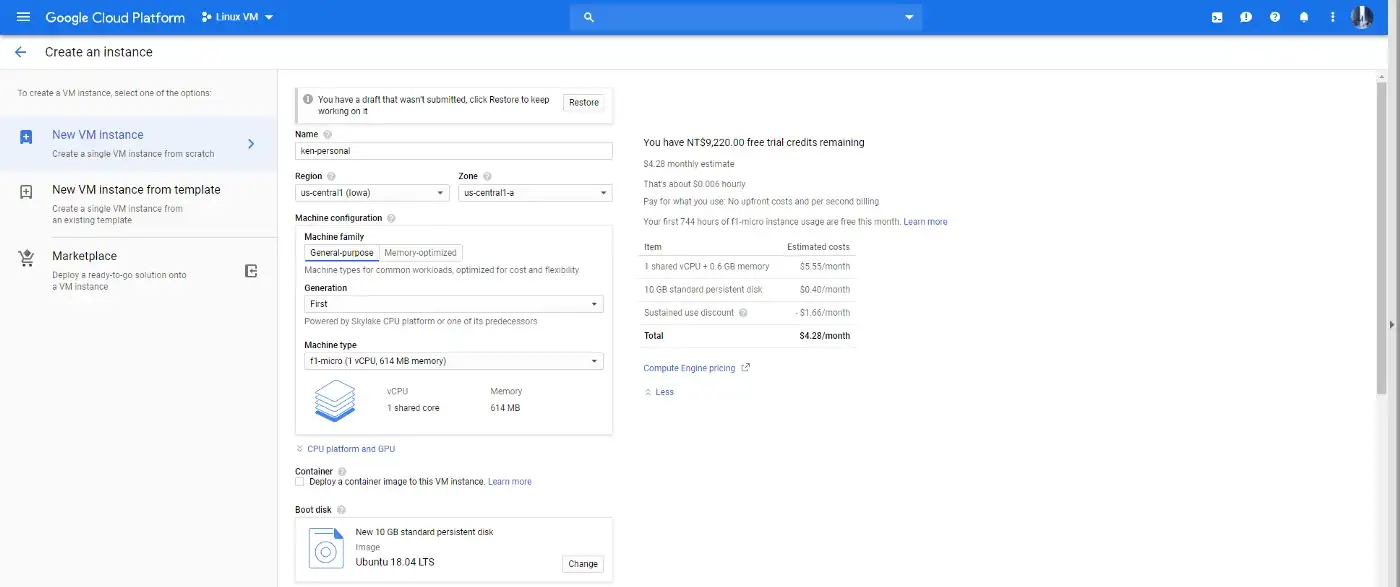Open Container Learn more link
Screen dimensions: 1400x587
point(510,482)
